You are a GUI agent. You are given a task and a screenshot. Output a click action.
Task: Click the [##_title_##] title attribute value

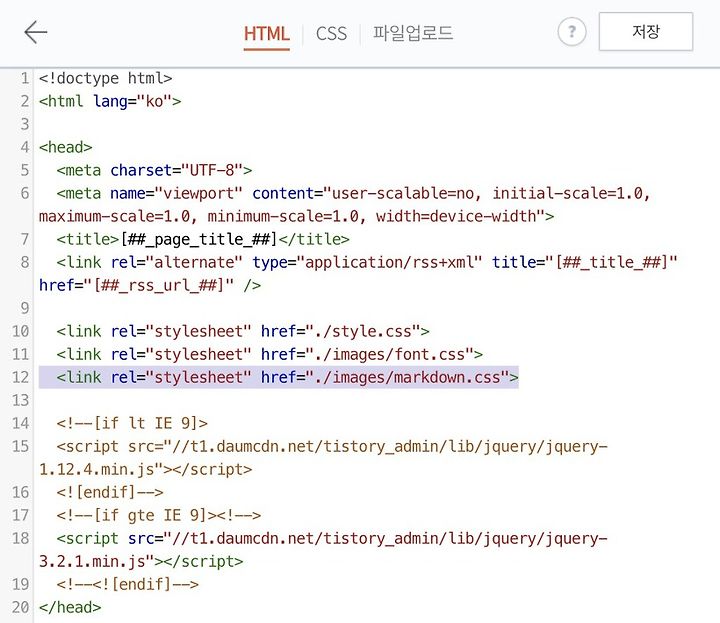click(x=611, y=262)
